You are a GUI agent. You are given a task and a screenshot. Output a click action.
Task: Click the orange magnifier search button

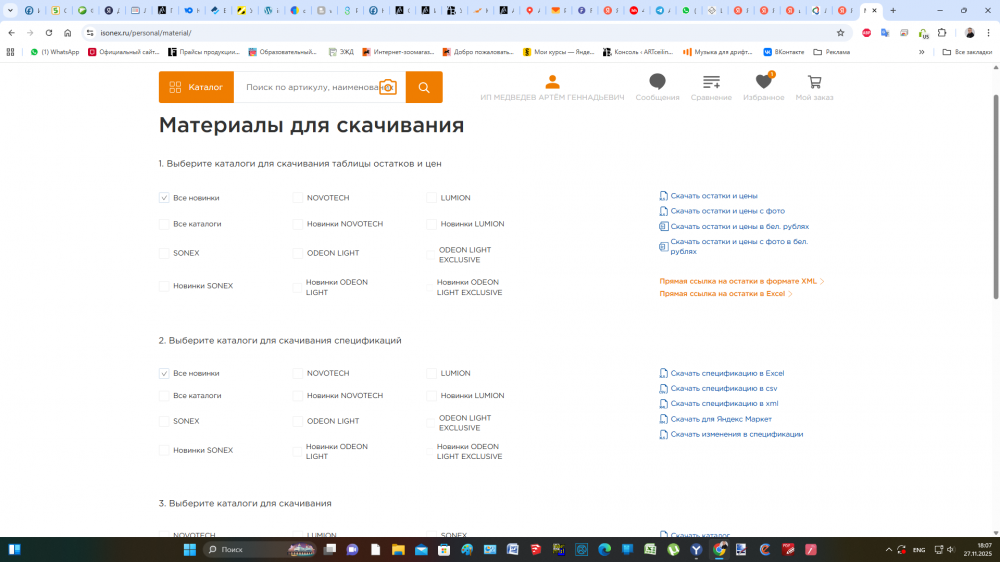tap(424, 87)
